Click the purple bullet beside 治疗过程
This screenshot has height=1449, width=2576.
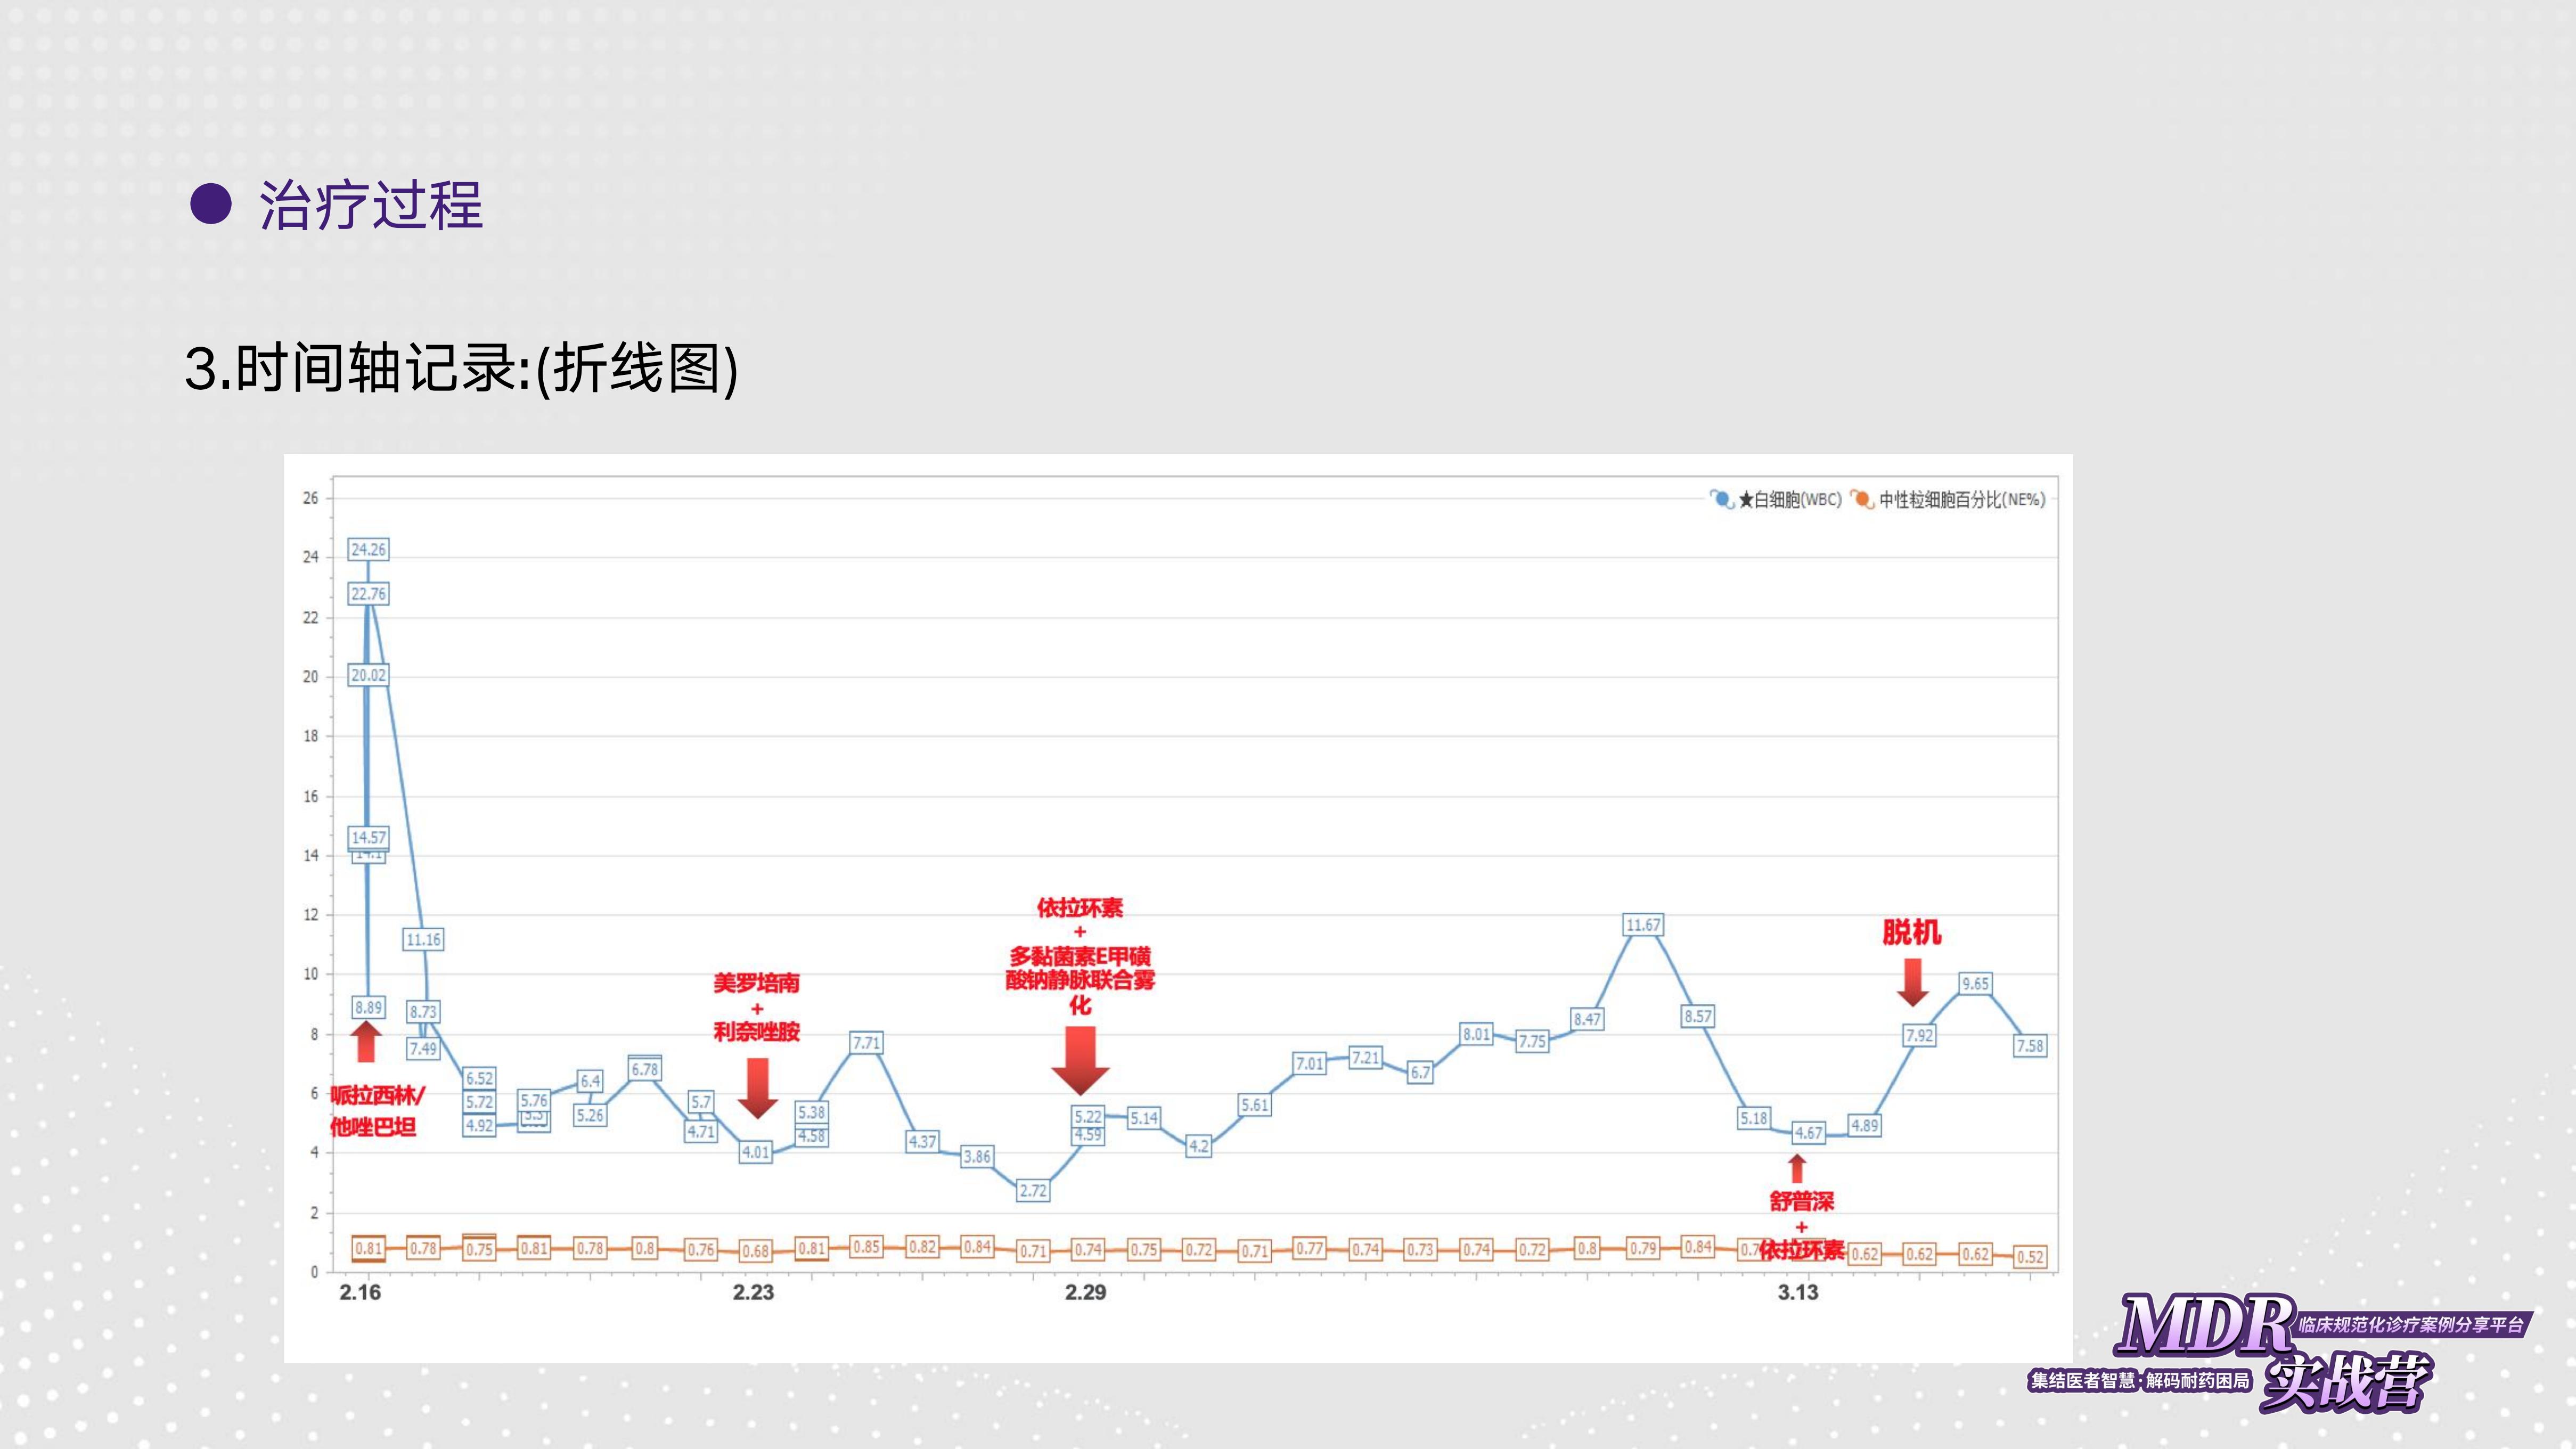(x=211, y=205)
